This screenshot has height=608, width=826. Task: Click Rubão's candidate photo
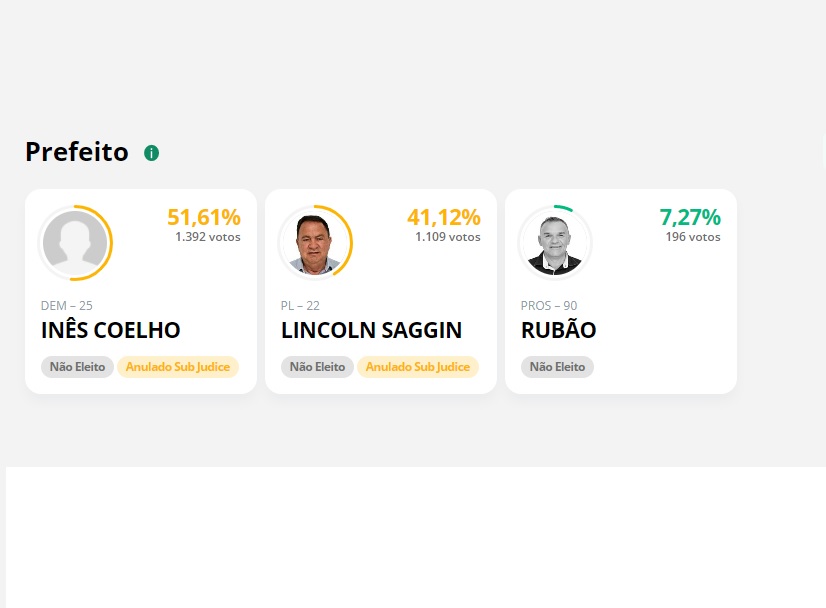point(555,243)
